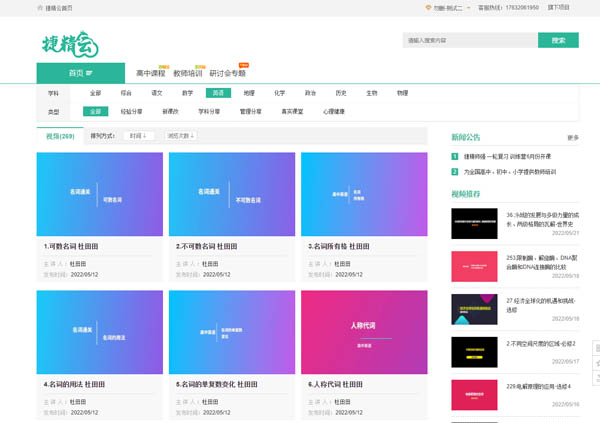Screen dimensions: 600x423
Task: Select 经验分享 type filter
Action: coord(133,112)
